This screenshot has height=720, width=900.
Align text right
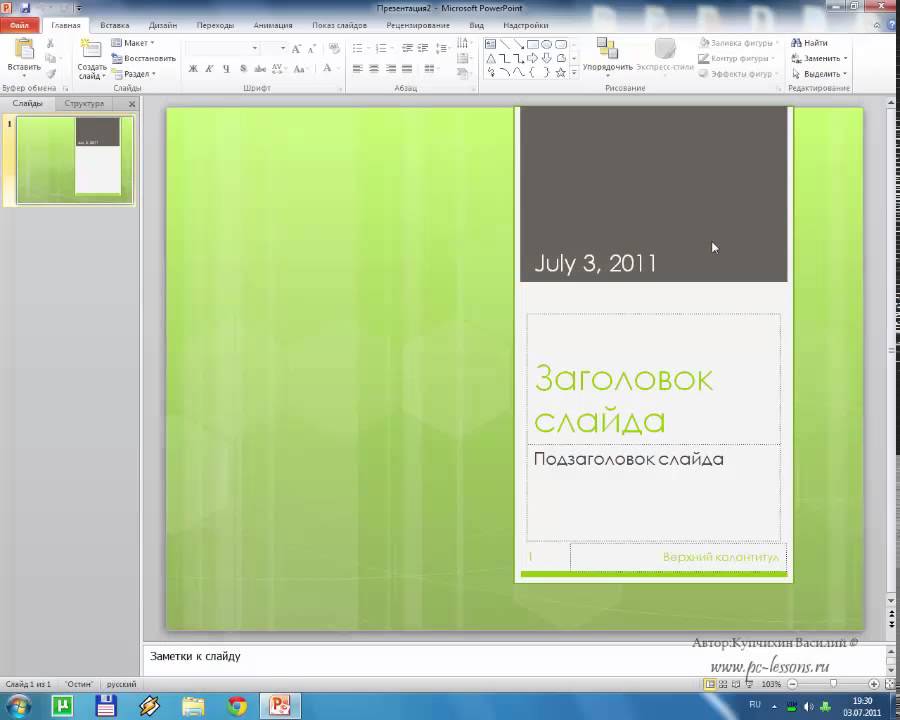(391, 69)
